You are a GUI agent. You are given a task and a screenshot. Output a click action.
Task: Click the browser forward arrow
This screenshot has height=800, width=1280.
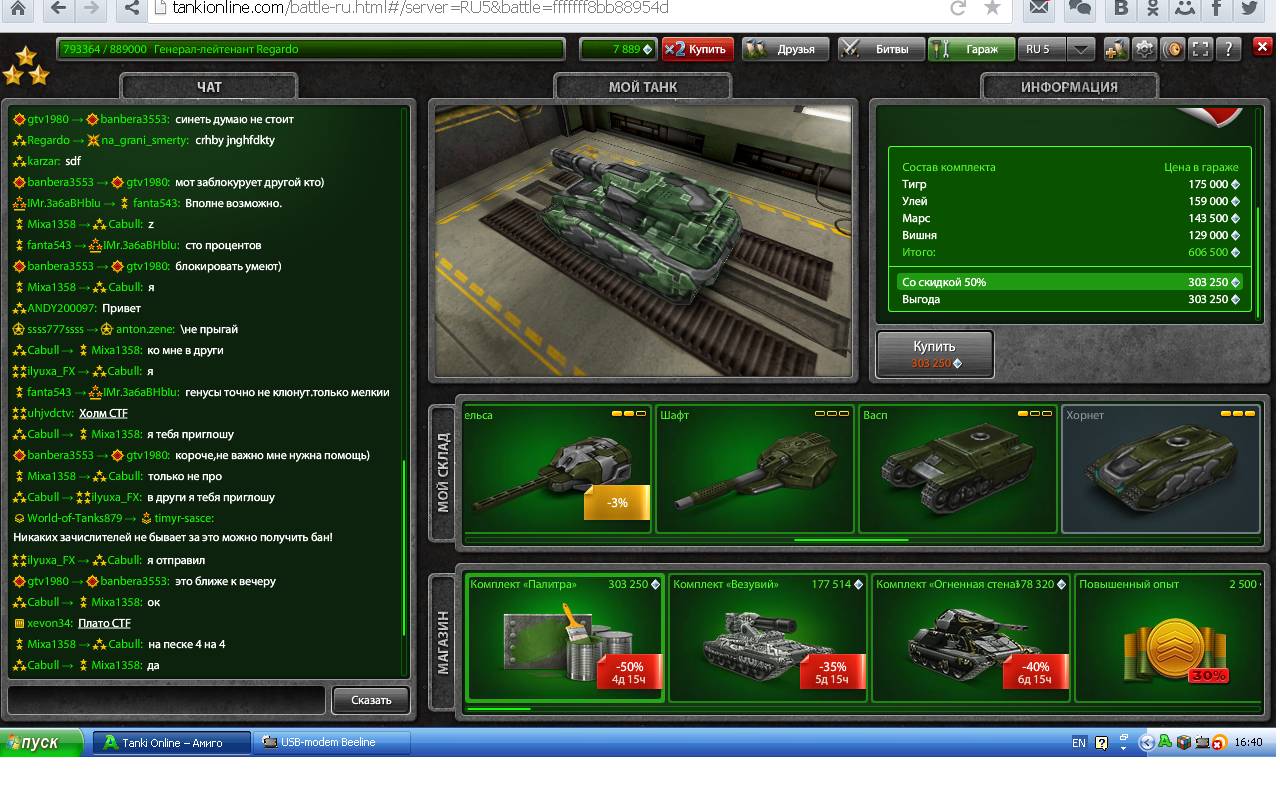pyautogui.click(x=91, y=9)
